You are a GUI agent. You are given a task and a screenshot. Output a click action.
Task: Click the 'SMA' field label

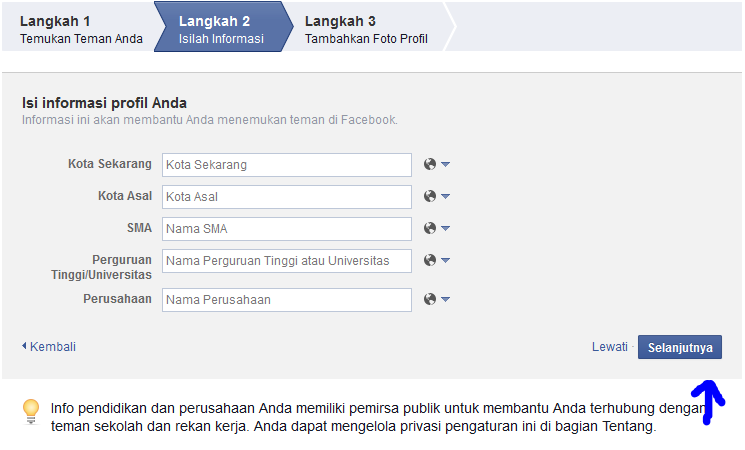139,228
